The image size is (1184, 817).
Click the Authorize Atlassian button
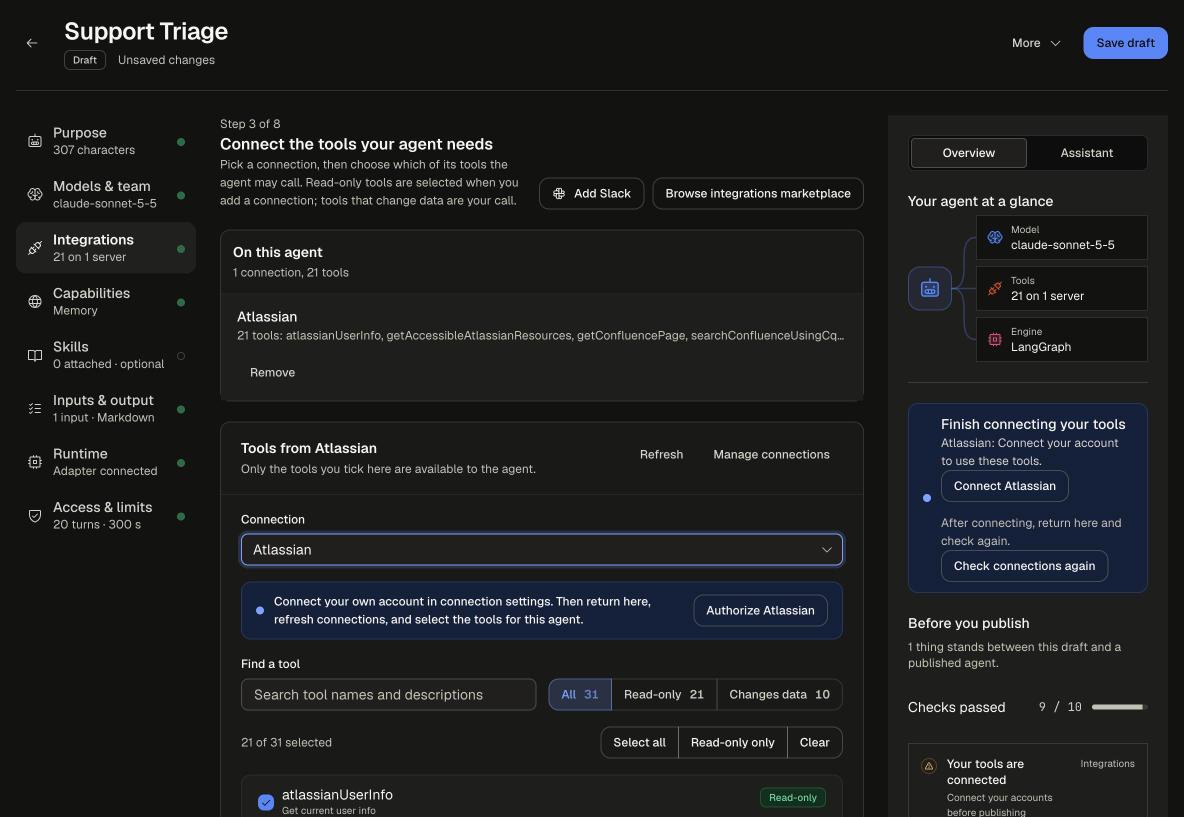(x=760, y=611)
